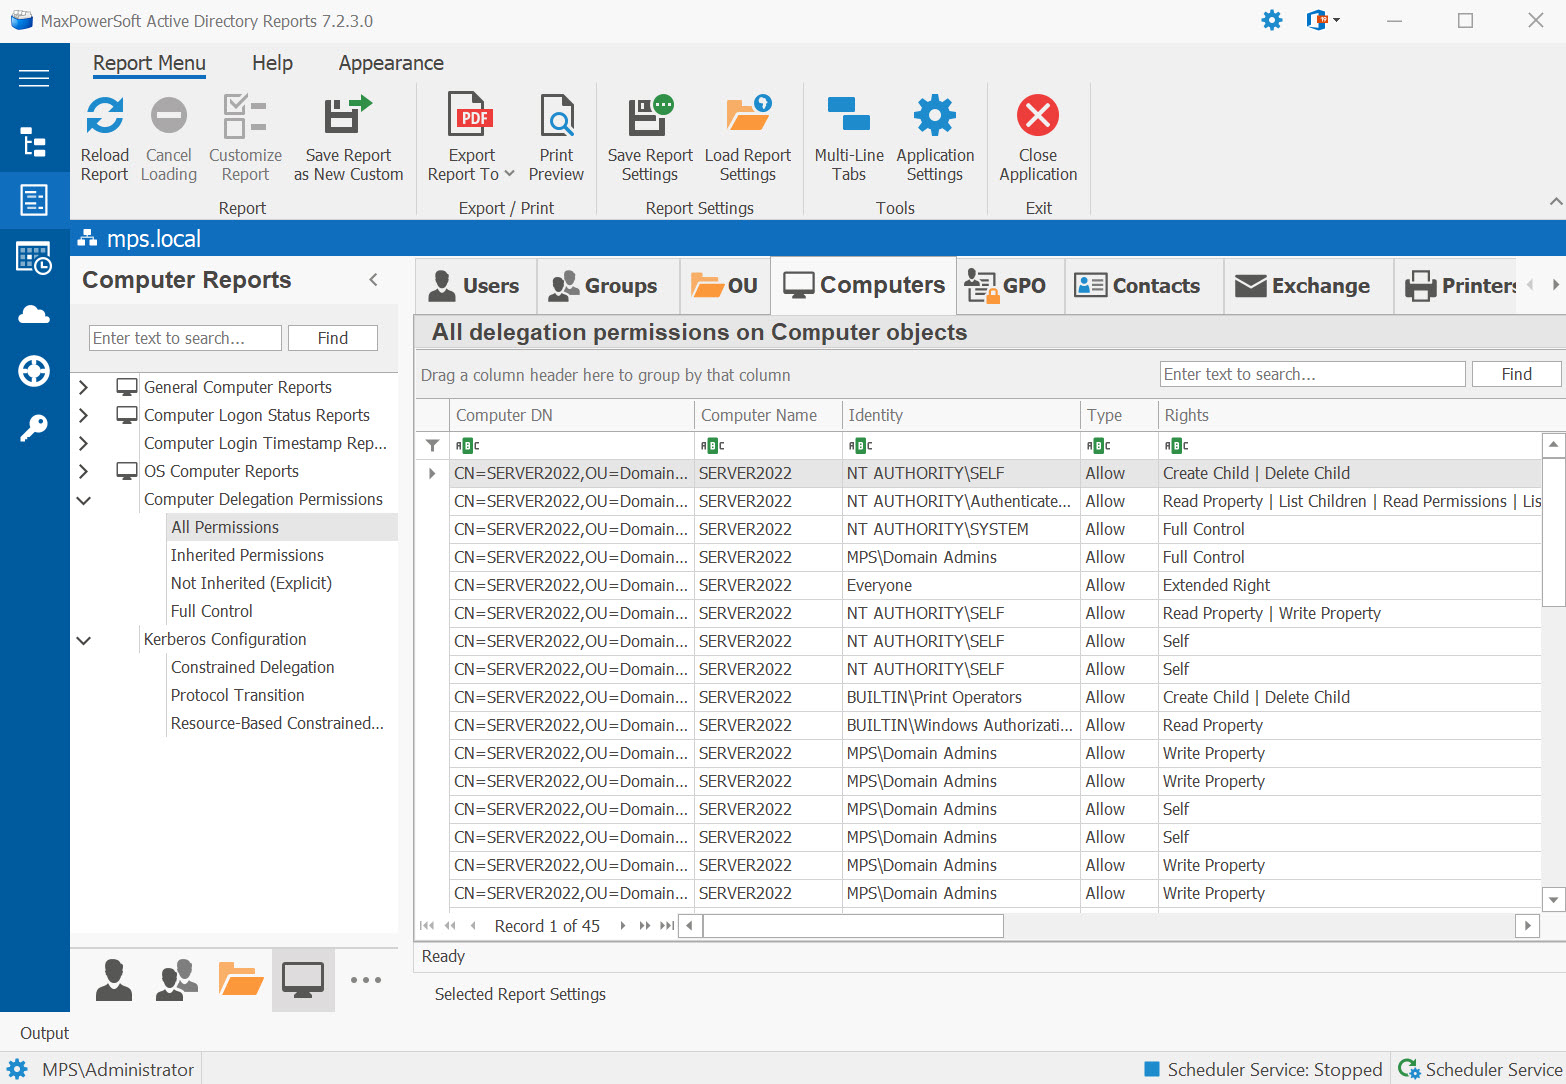1566x1084 pixels.
Task: Expand the General Computer Reports node
Action: (84, 387)
